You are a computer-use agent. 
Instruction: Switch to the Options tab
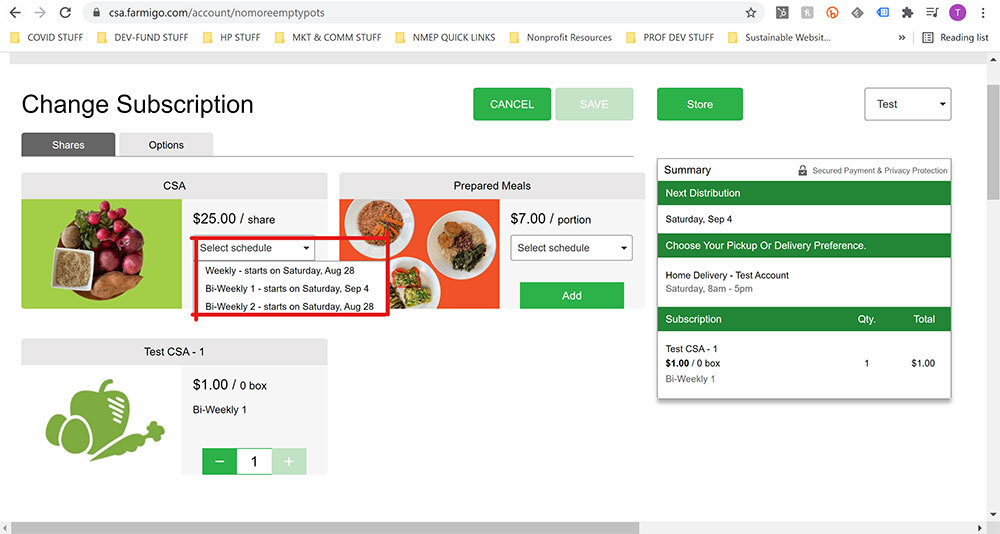point(166,145)
